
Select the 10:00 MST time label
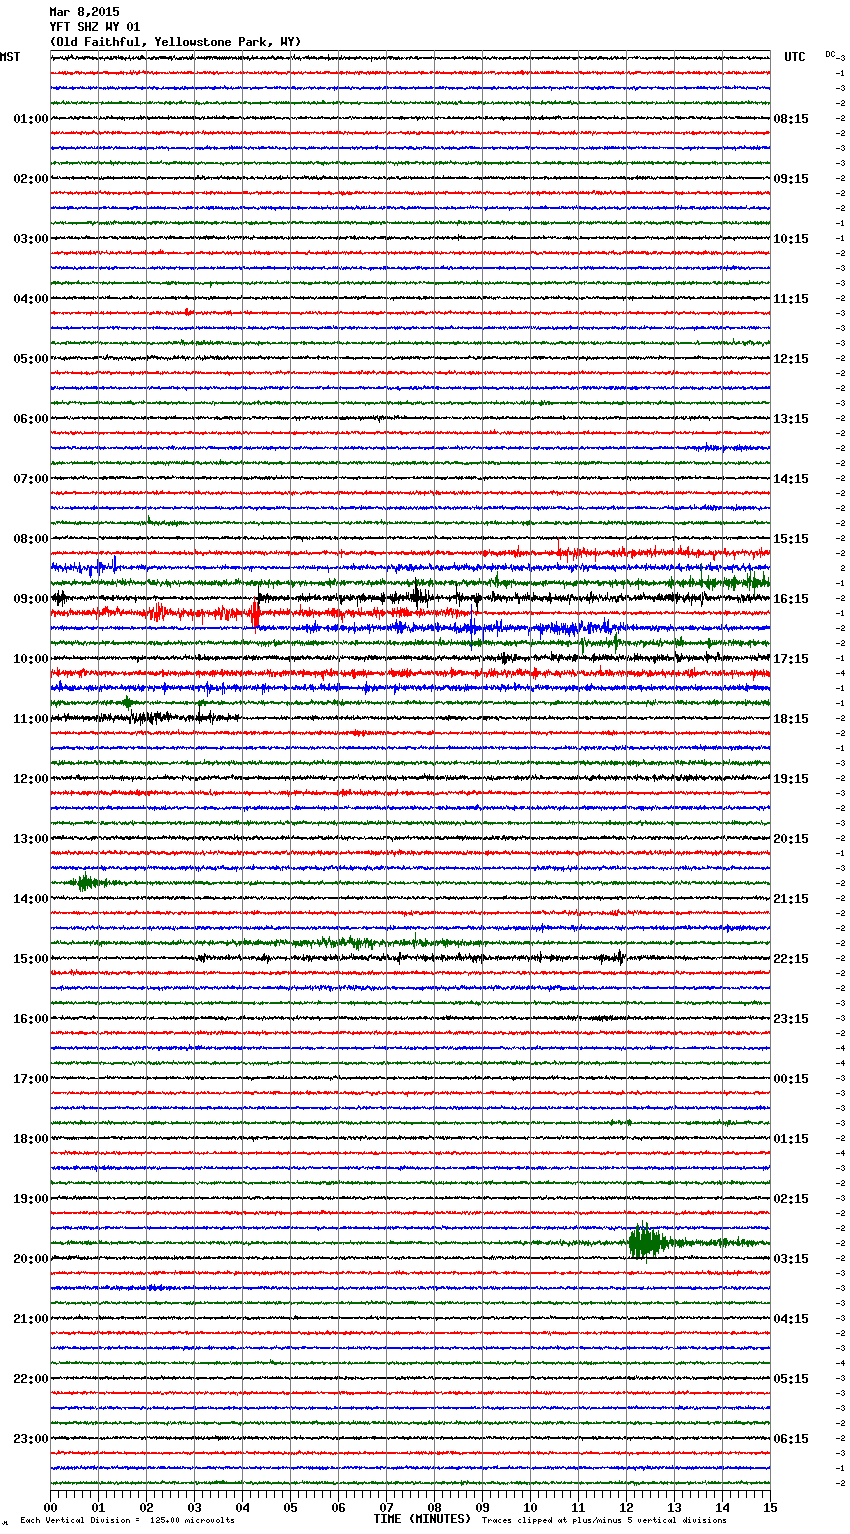(31, 659)
